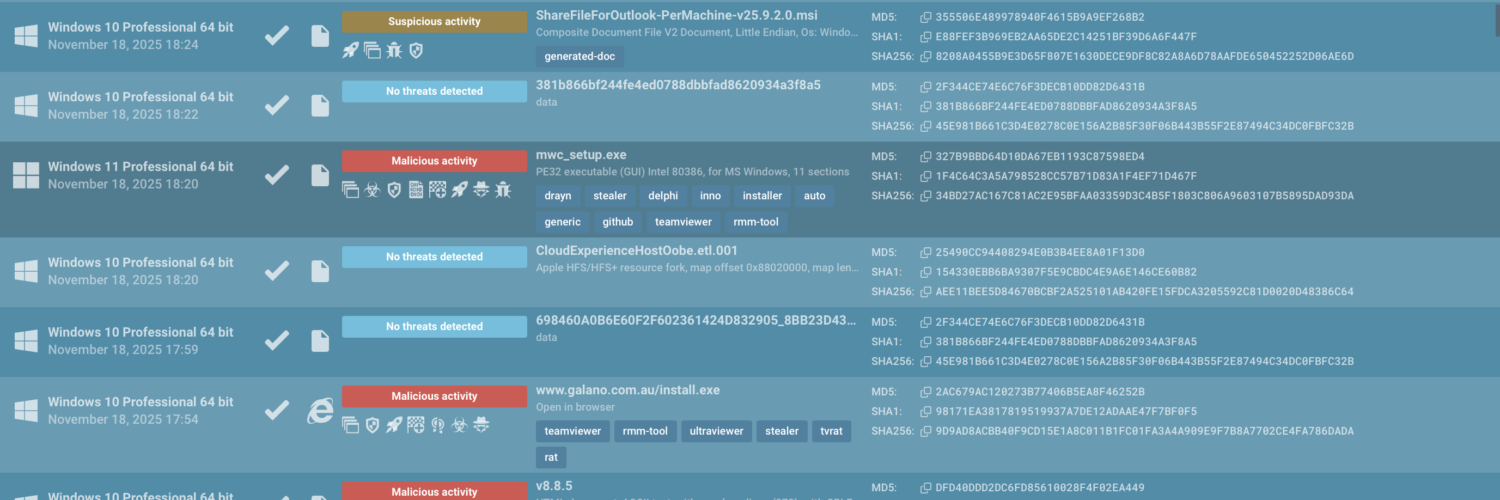
Task: Click the 'generated-doc' tag
Action: coord(578,57)
